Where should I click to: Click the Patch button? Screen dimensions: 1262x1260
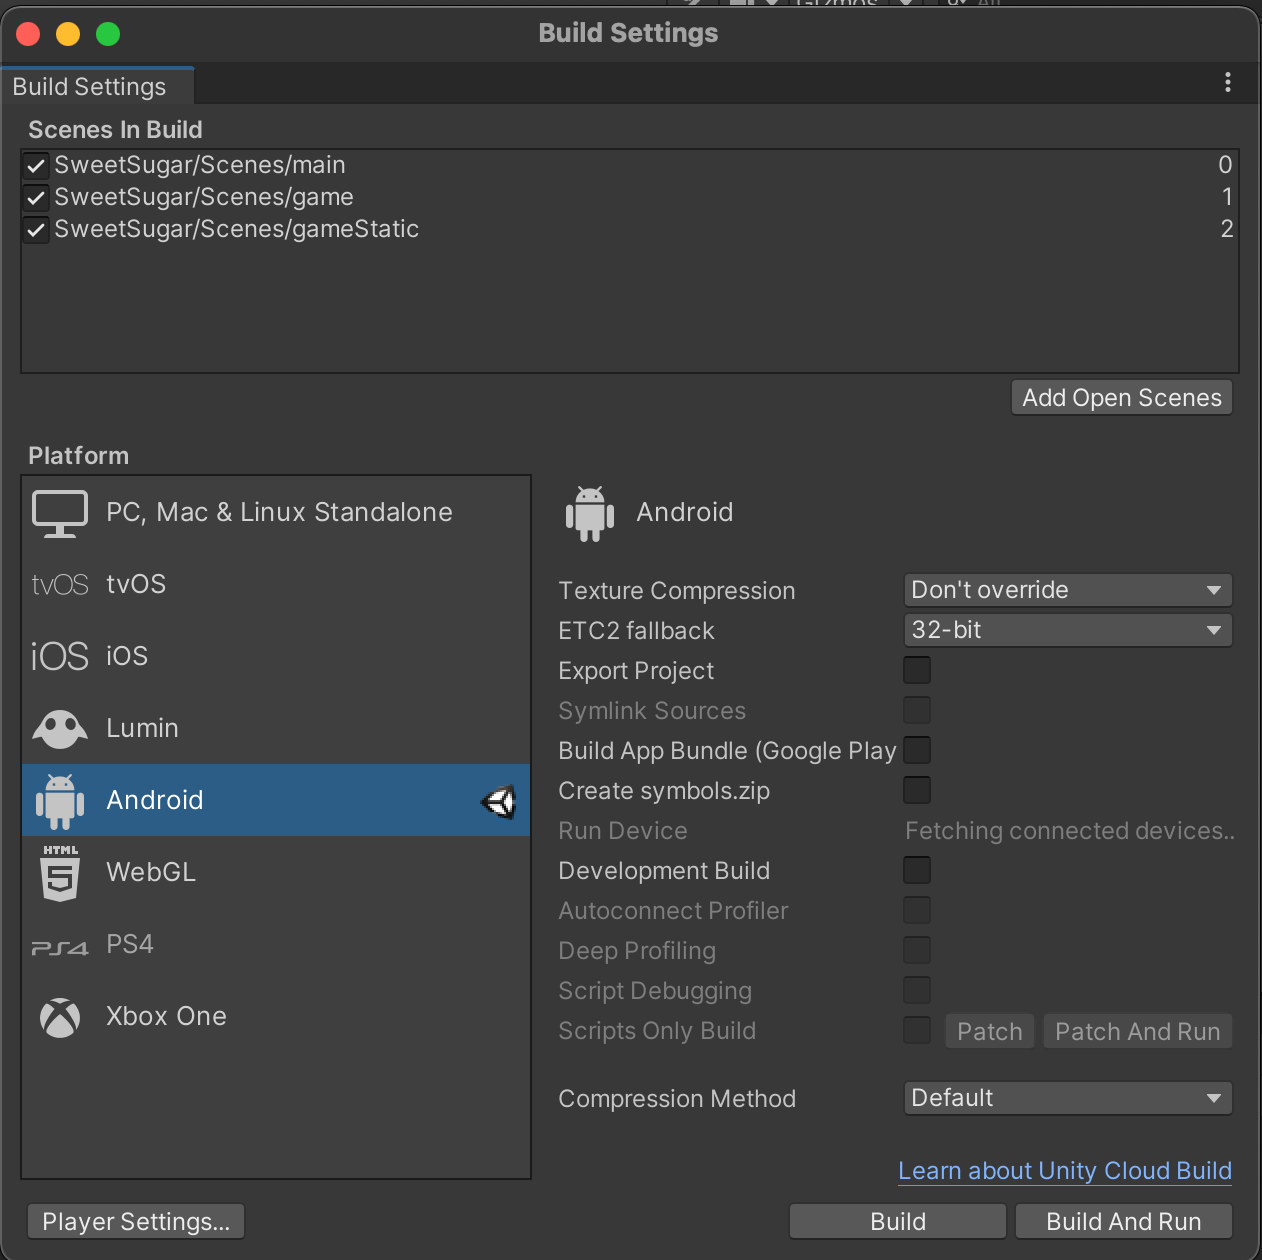(990, 1031)
